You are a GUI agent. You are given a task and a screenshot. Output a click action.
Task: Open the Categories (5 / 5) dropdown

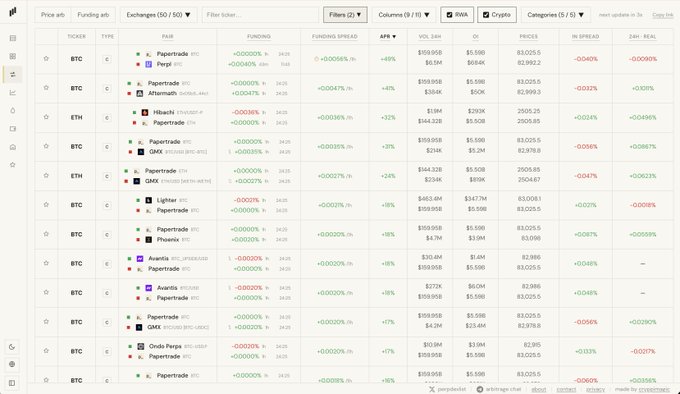[556, 15]
